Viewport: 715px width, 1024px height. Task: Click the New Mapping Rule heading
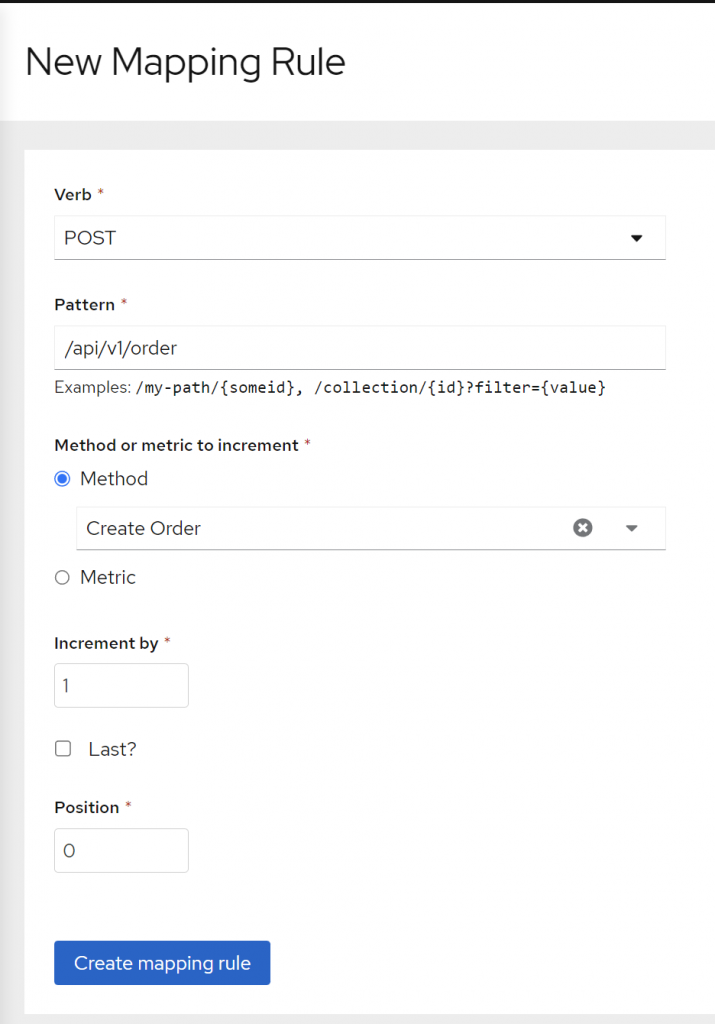(x=185, y=62)
